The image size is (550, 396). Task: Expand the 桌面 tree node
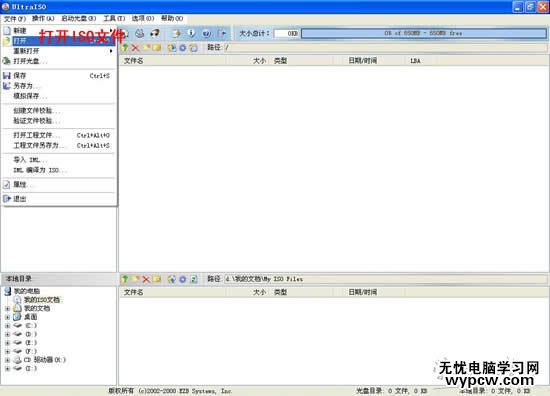[x=7, y=317]
